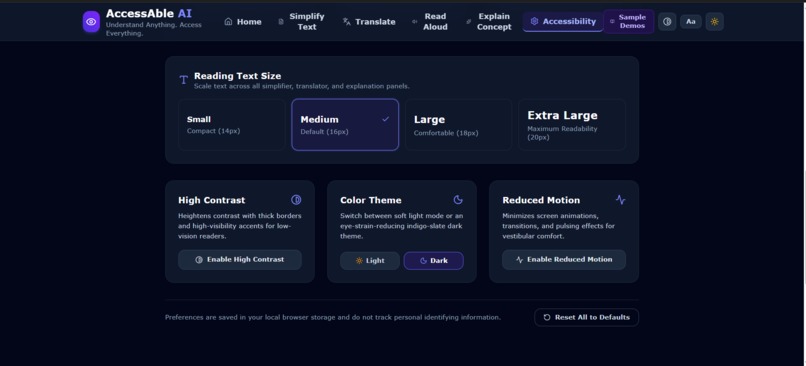Open the Read Aloud page
This screenshot has height=366, width=806.
point(430,22)
